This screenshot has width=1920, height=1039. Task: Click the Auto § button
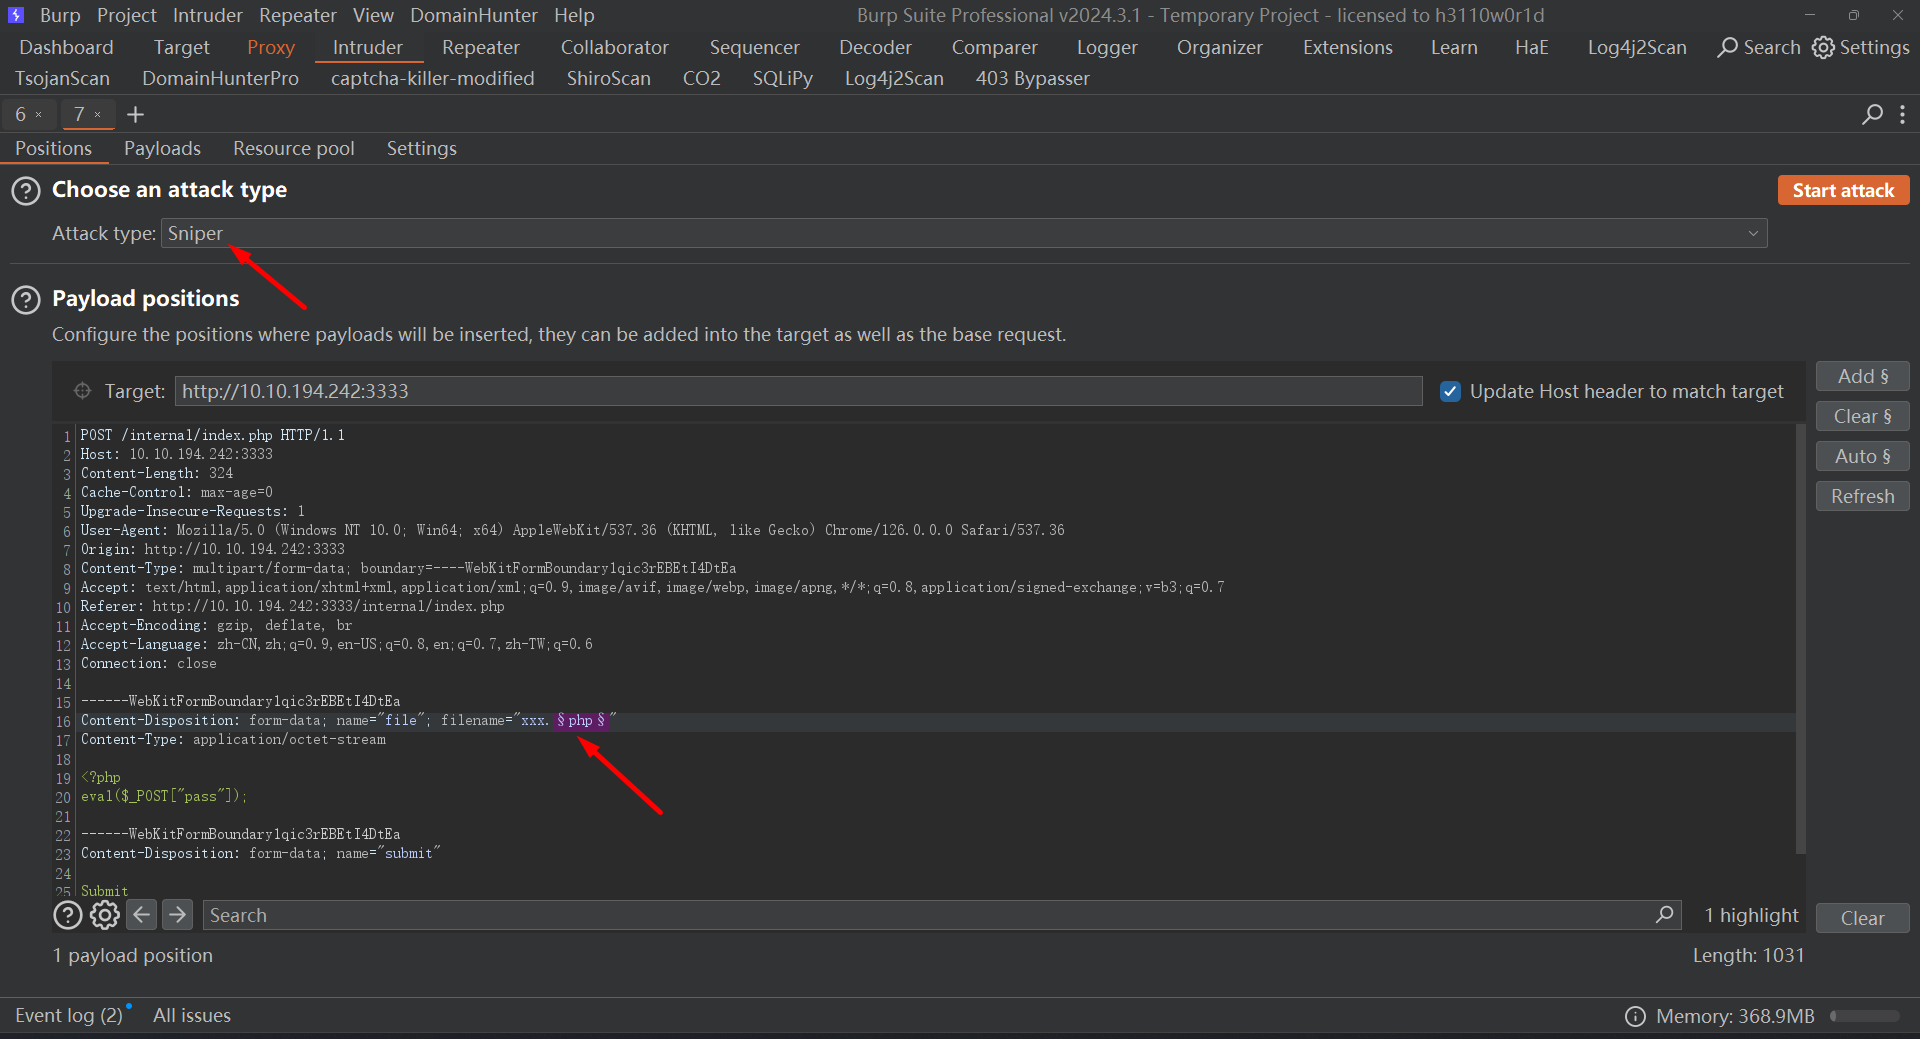[x=1862, y=456]
